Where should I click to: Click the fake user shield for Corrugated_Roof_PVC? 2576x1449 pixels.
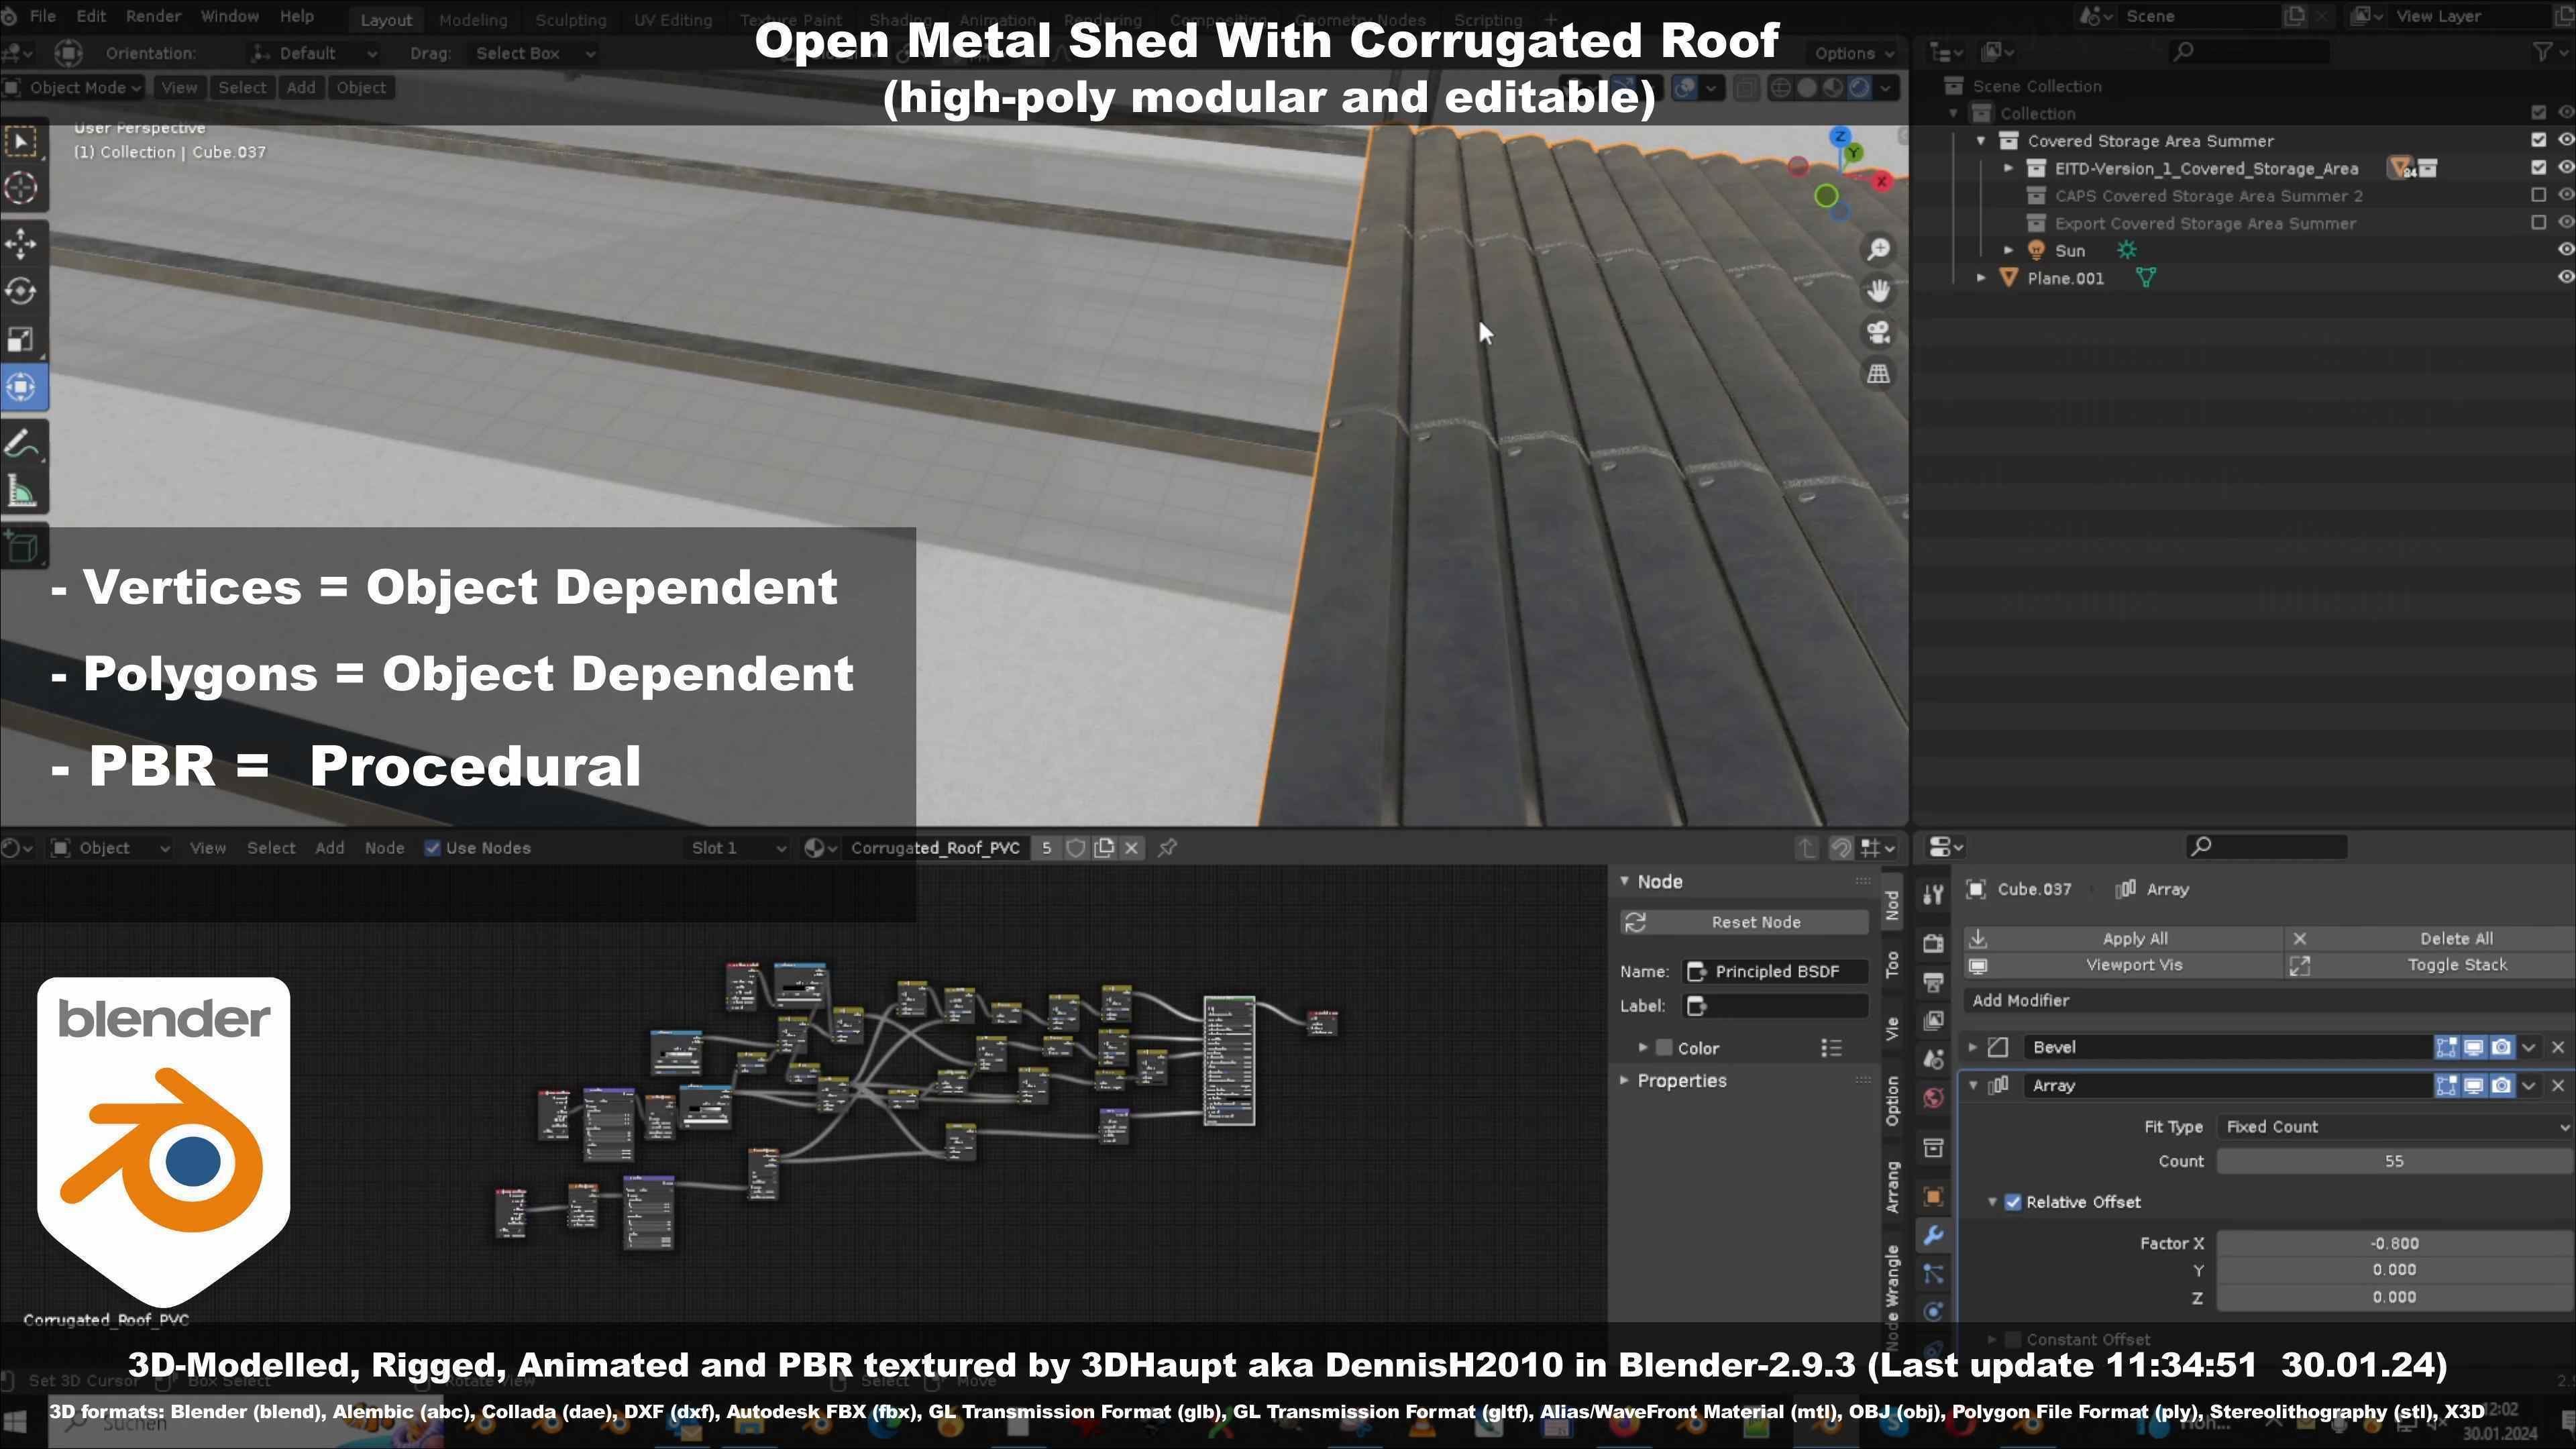[1076, 848]
